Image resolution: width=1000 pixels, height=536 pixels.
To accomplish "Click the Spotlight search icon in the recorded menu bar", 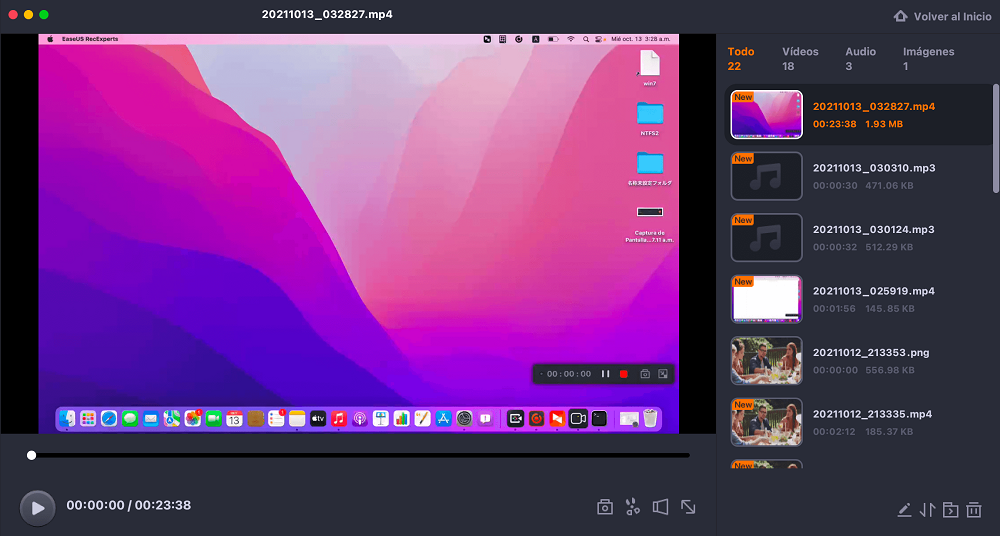I will tap(585, 39).
